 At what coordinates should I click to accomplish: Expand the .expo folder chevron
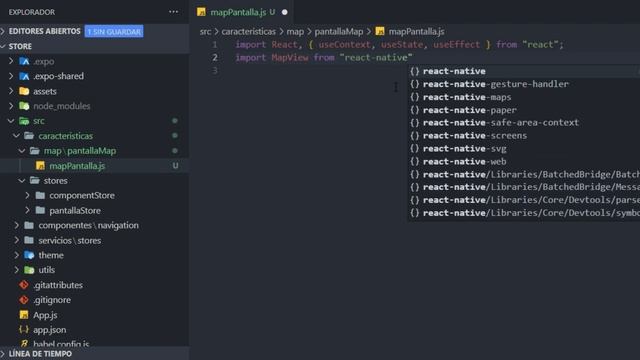pos(11,61)
